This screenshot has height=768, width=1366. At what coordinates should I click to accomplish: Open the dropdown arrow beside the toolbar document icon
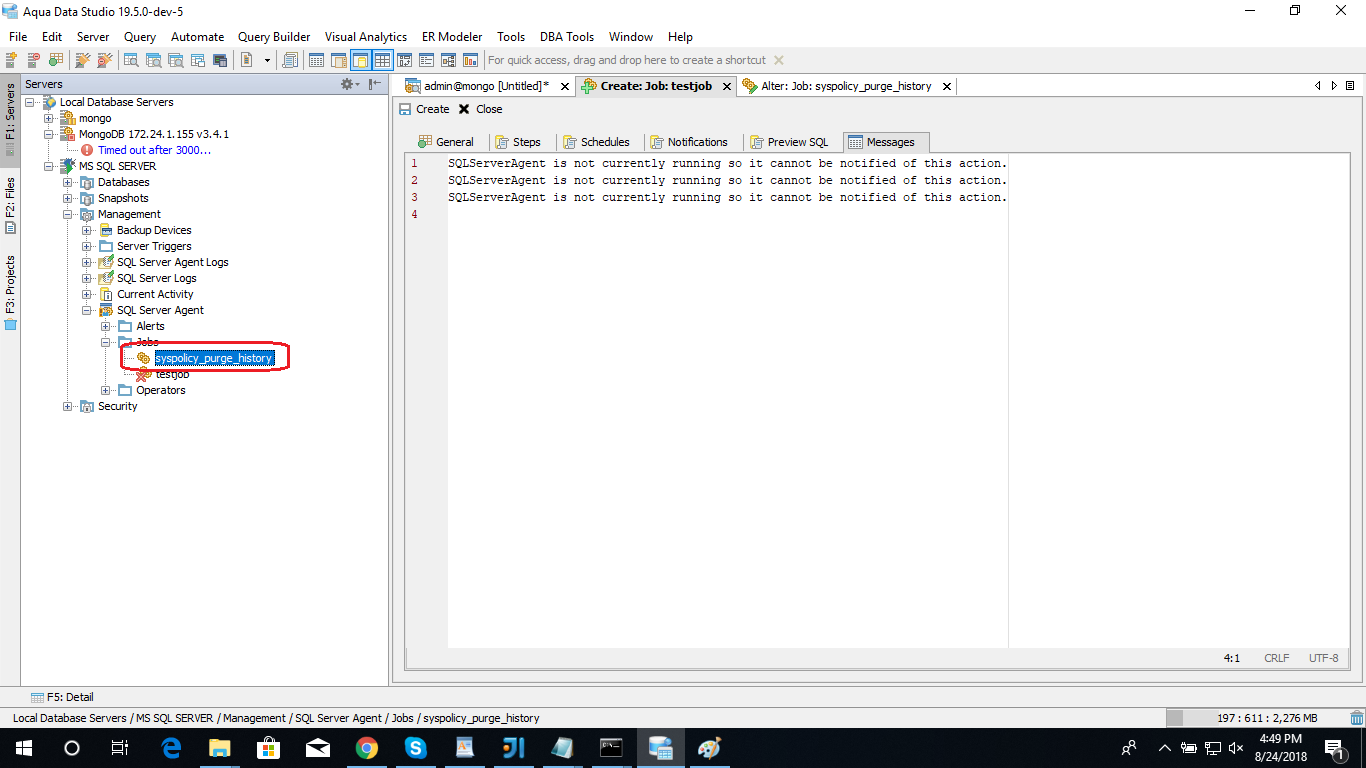[x=267, y=60]
